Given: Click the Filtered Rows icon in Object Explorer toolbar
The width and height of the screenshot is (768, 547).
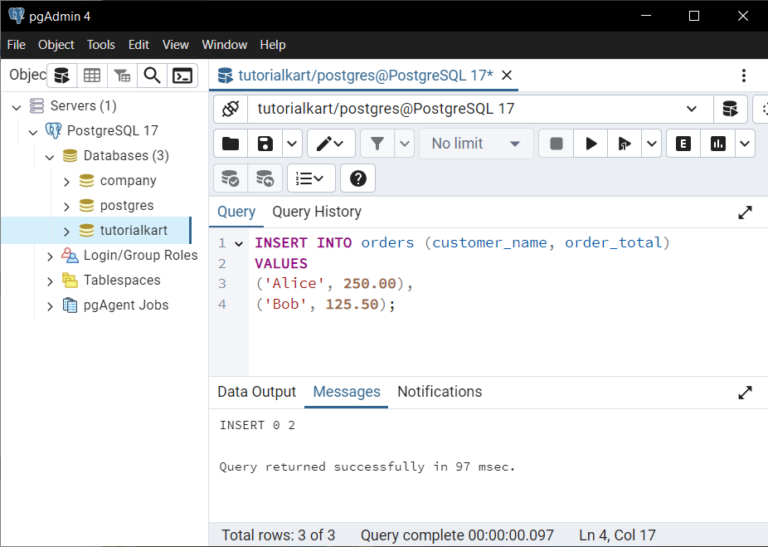Looking at the screenshot, I should coord(122,75).
